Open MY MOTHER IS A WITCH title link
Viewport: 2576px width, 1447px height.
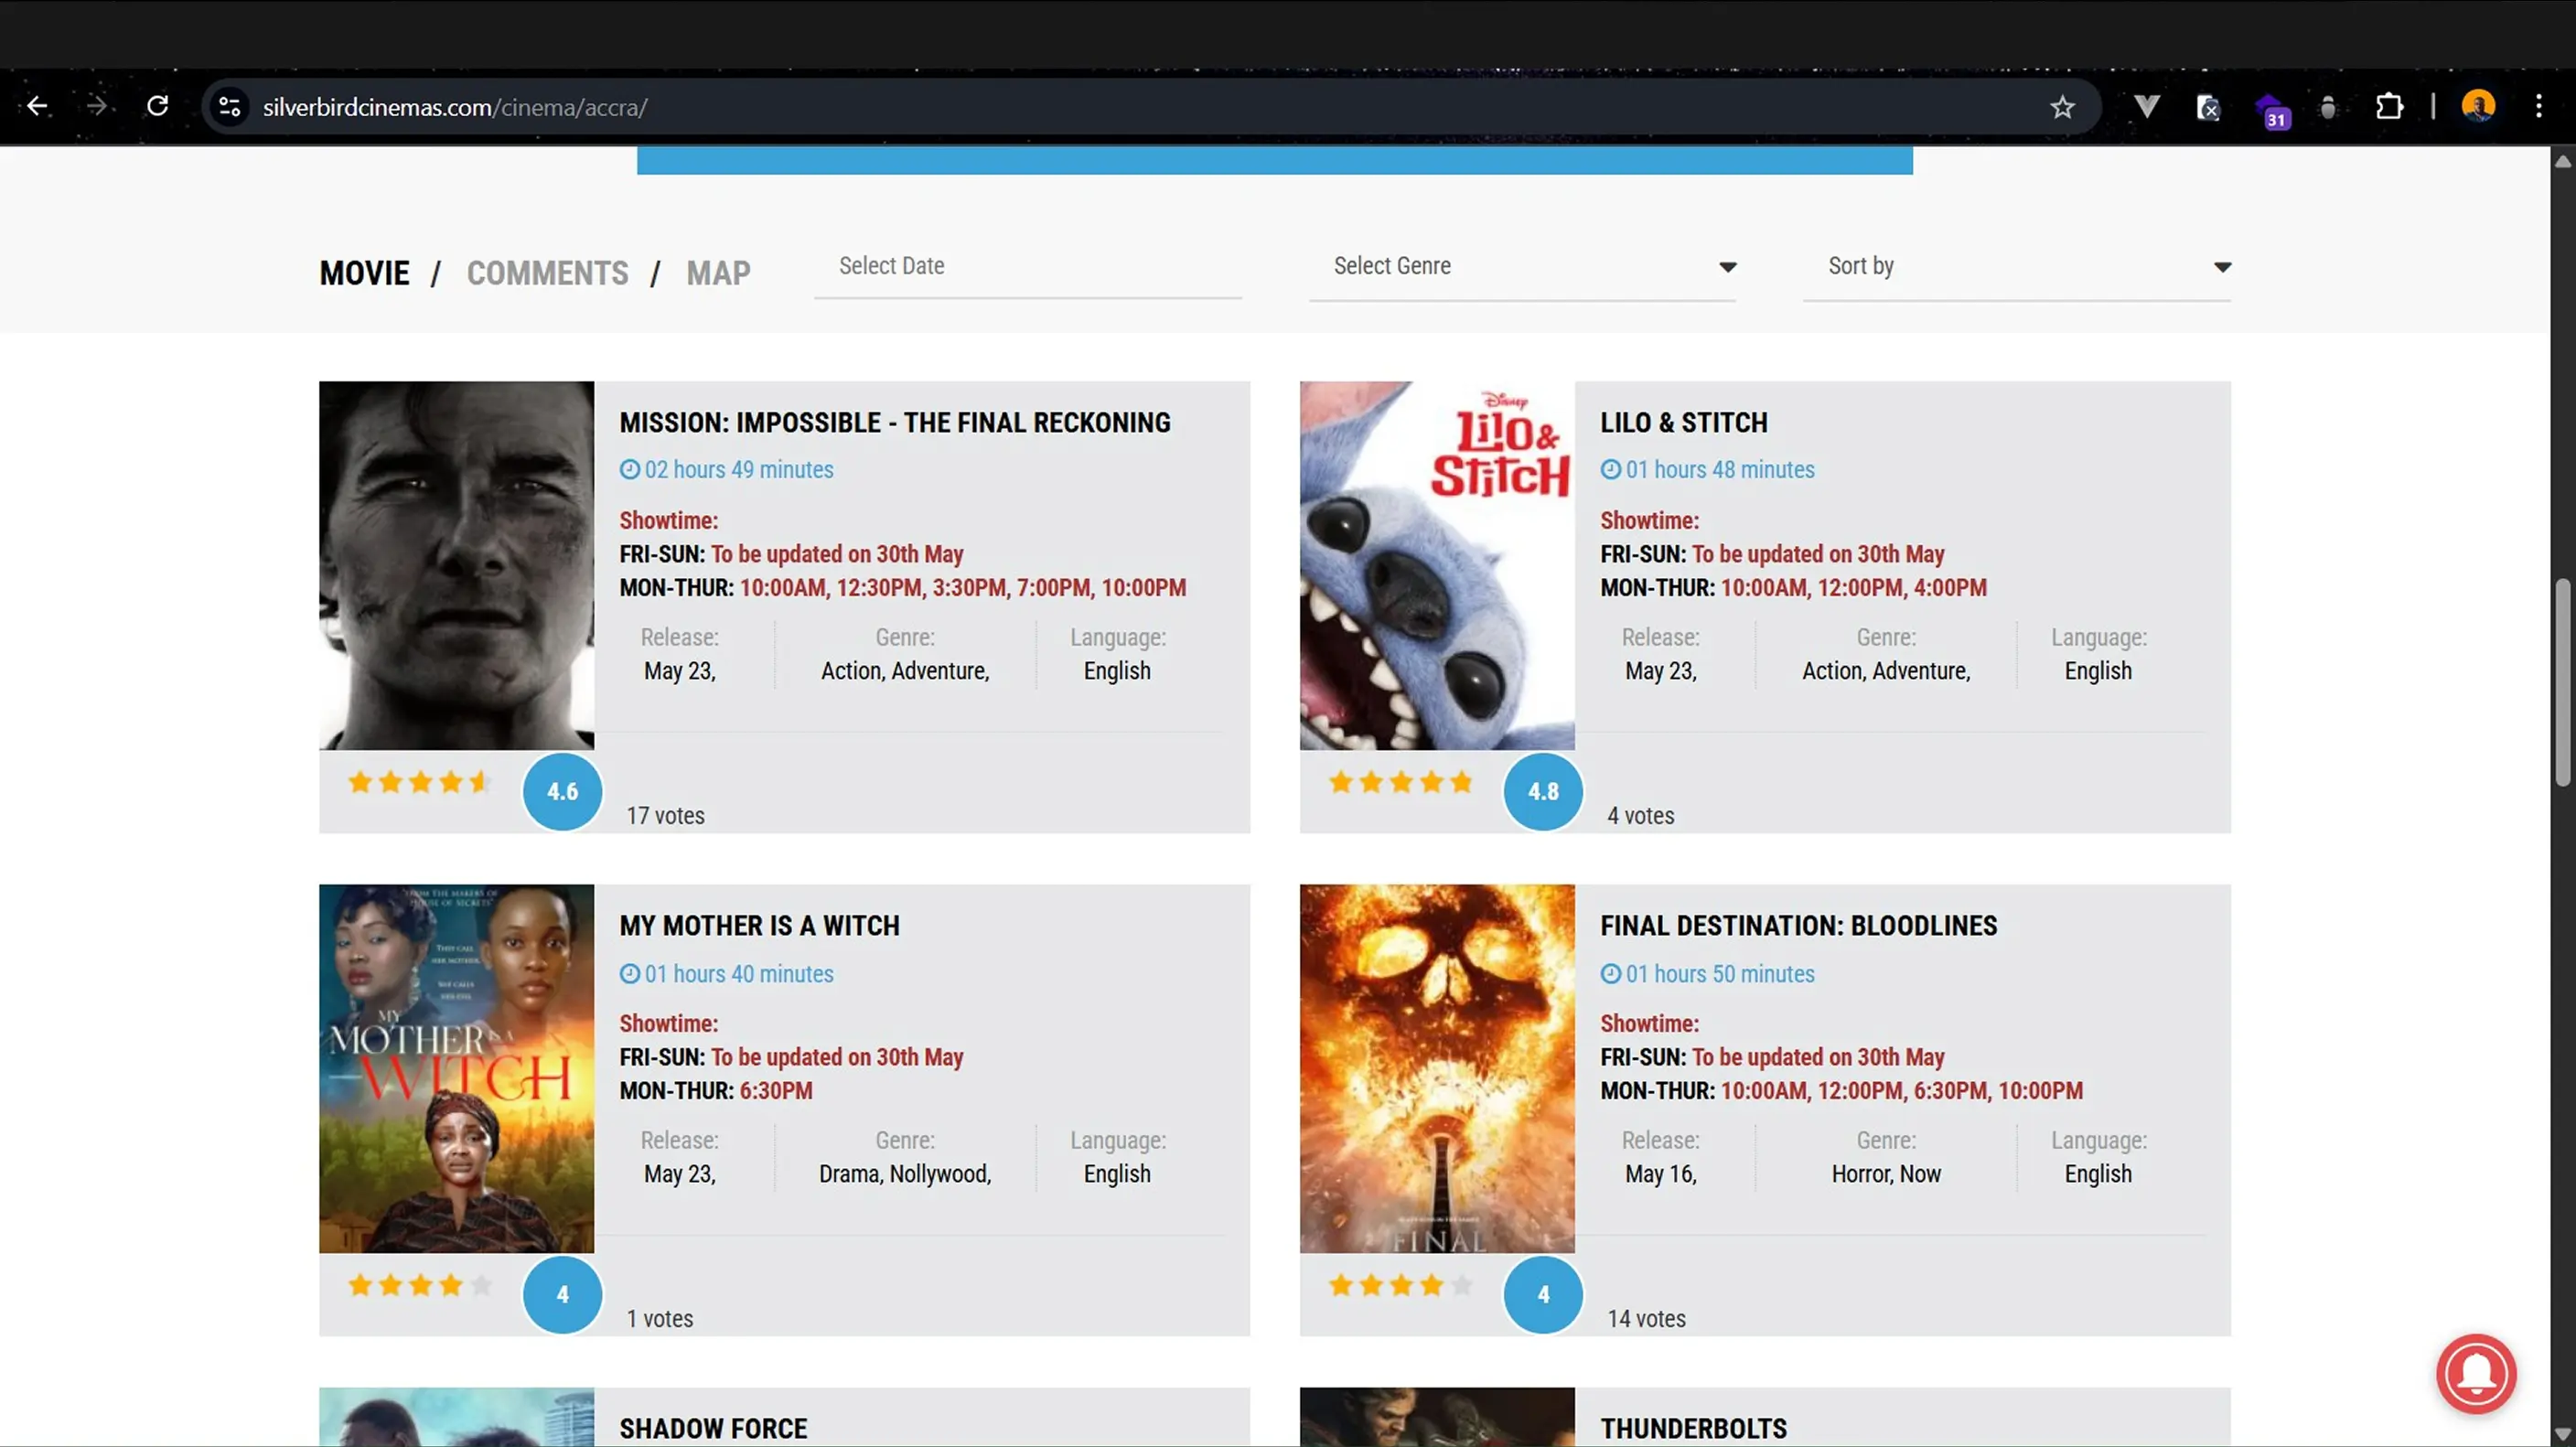click(759, 925)
